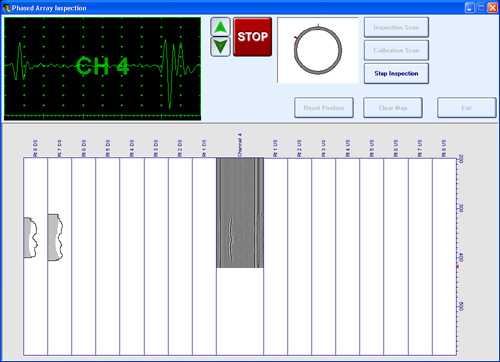Click the pipe cross-section circle diagram
The height and width of the screenshot is (362, 500).
[x=318, y=50]
